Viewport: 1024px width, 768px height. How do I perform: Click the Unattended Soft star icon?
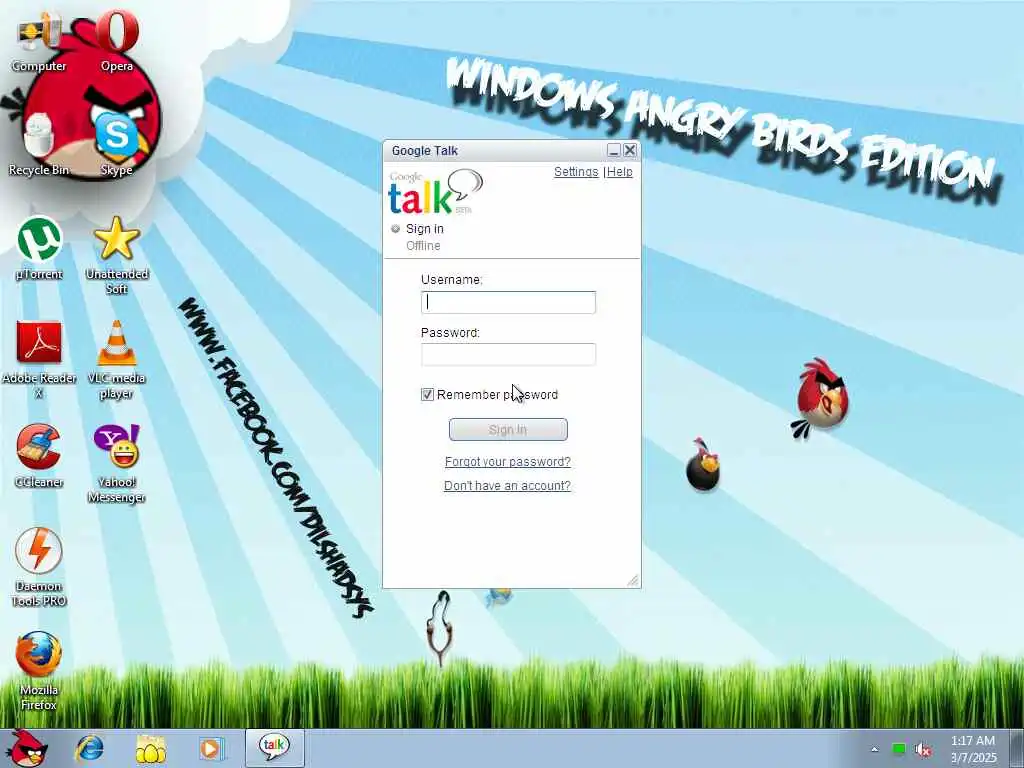click(117, 255)
